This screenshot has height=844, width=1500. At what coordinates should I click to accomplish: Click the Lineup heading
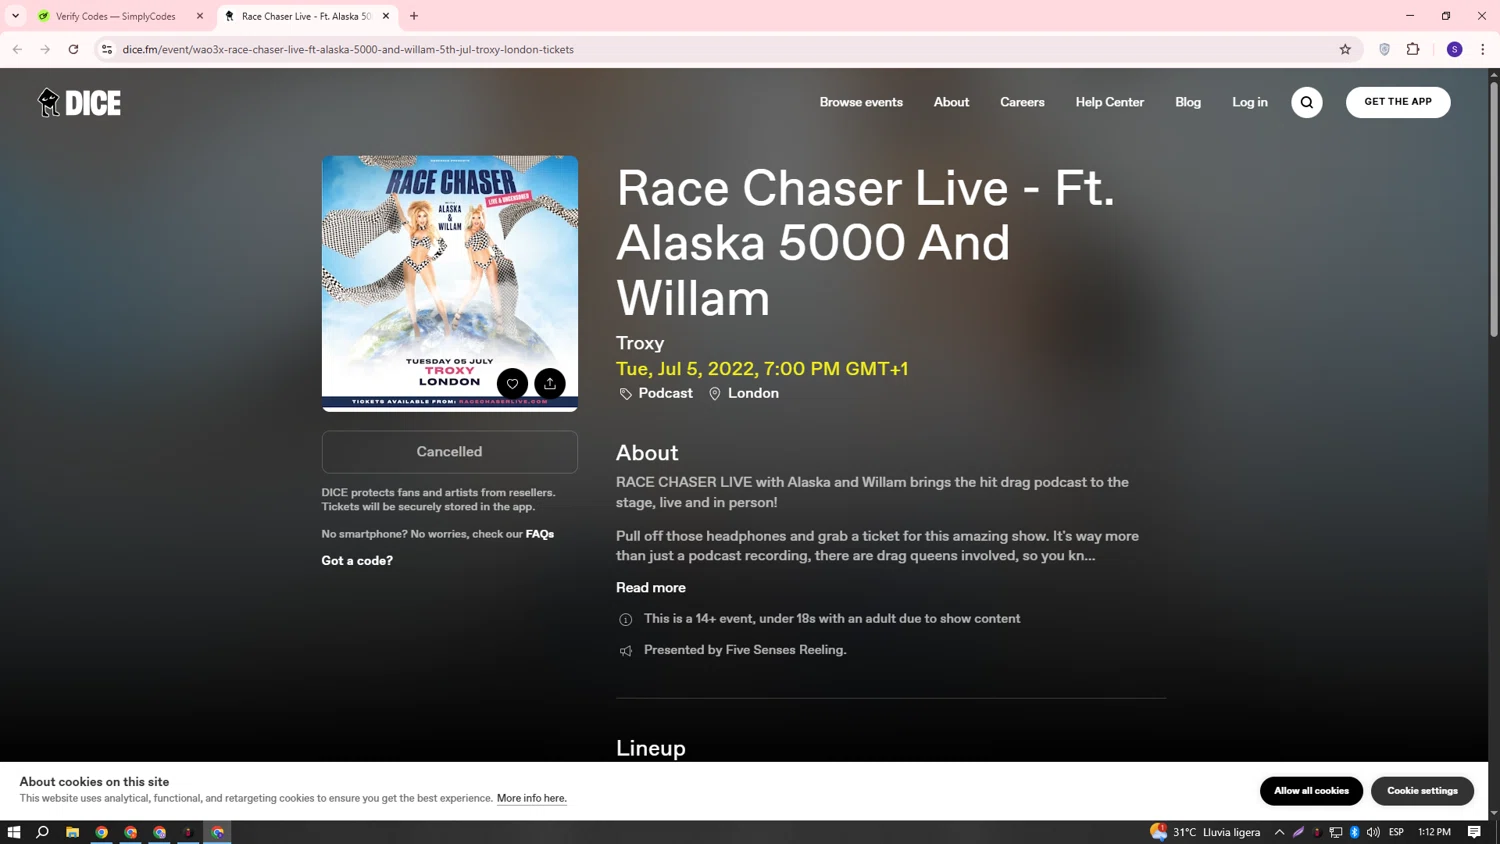click(x=651, y=748)
